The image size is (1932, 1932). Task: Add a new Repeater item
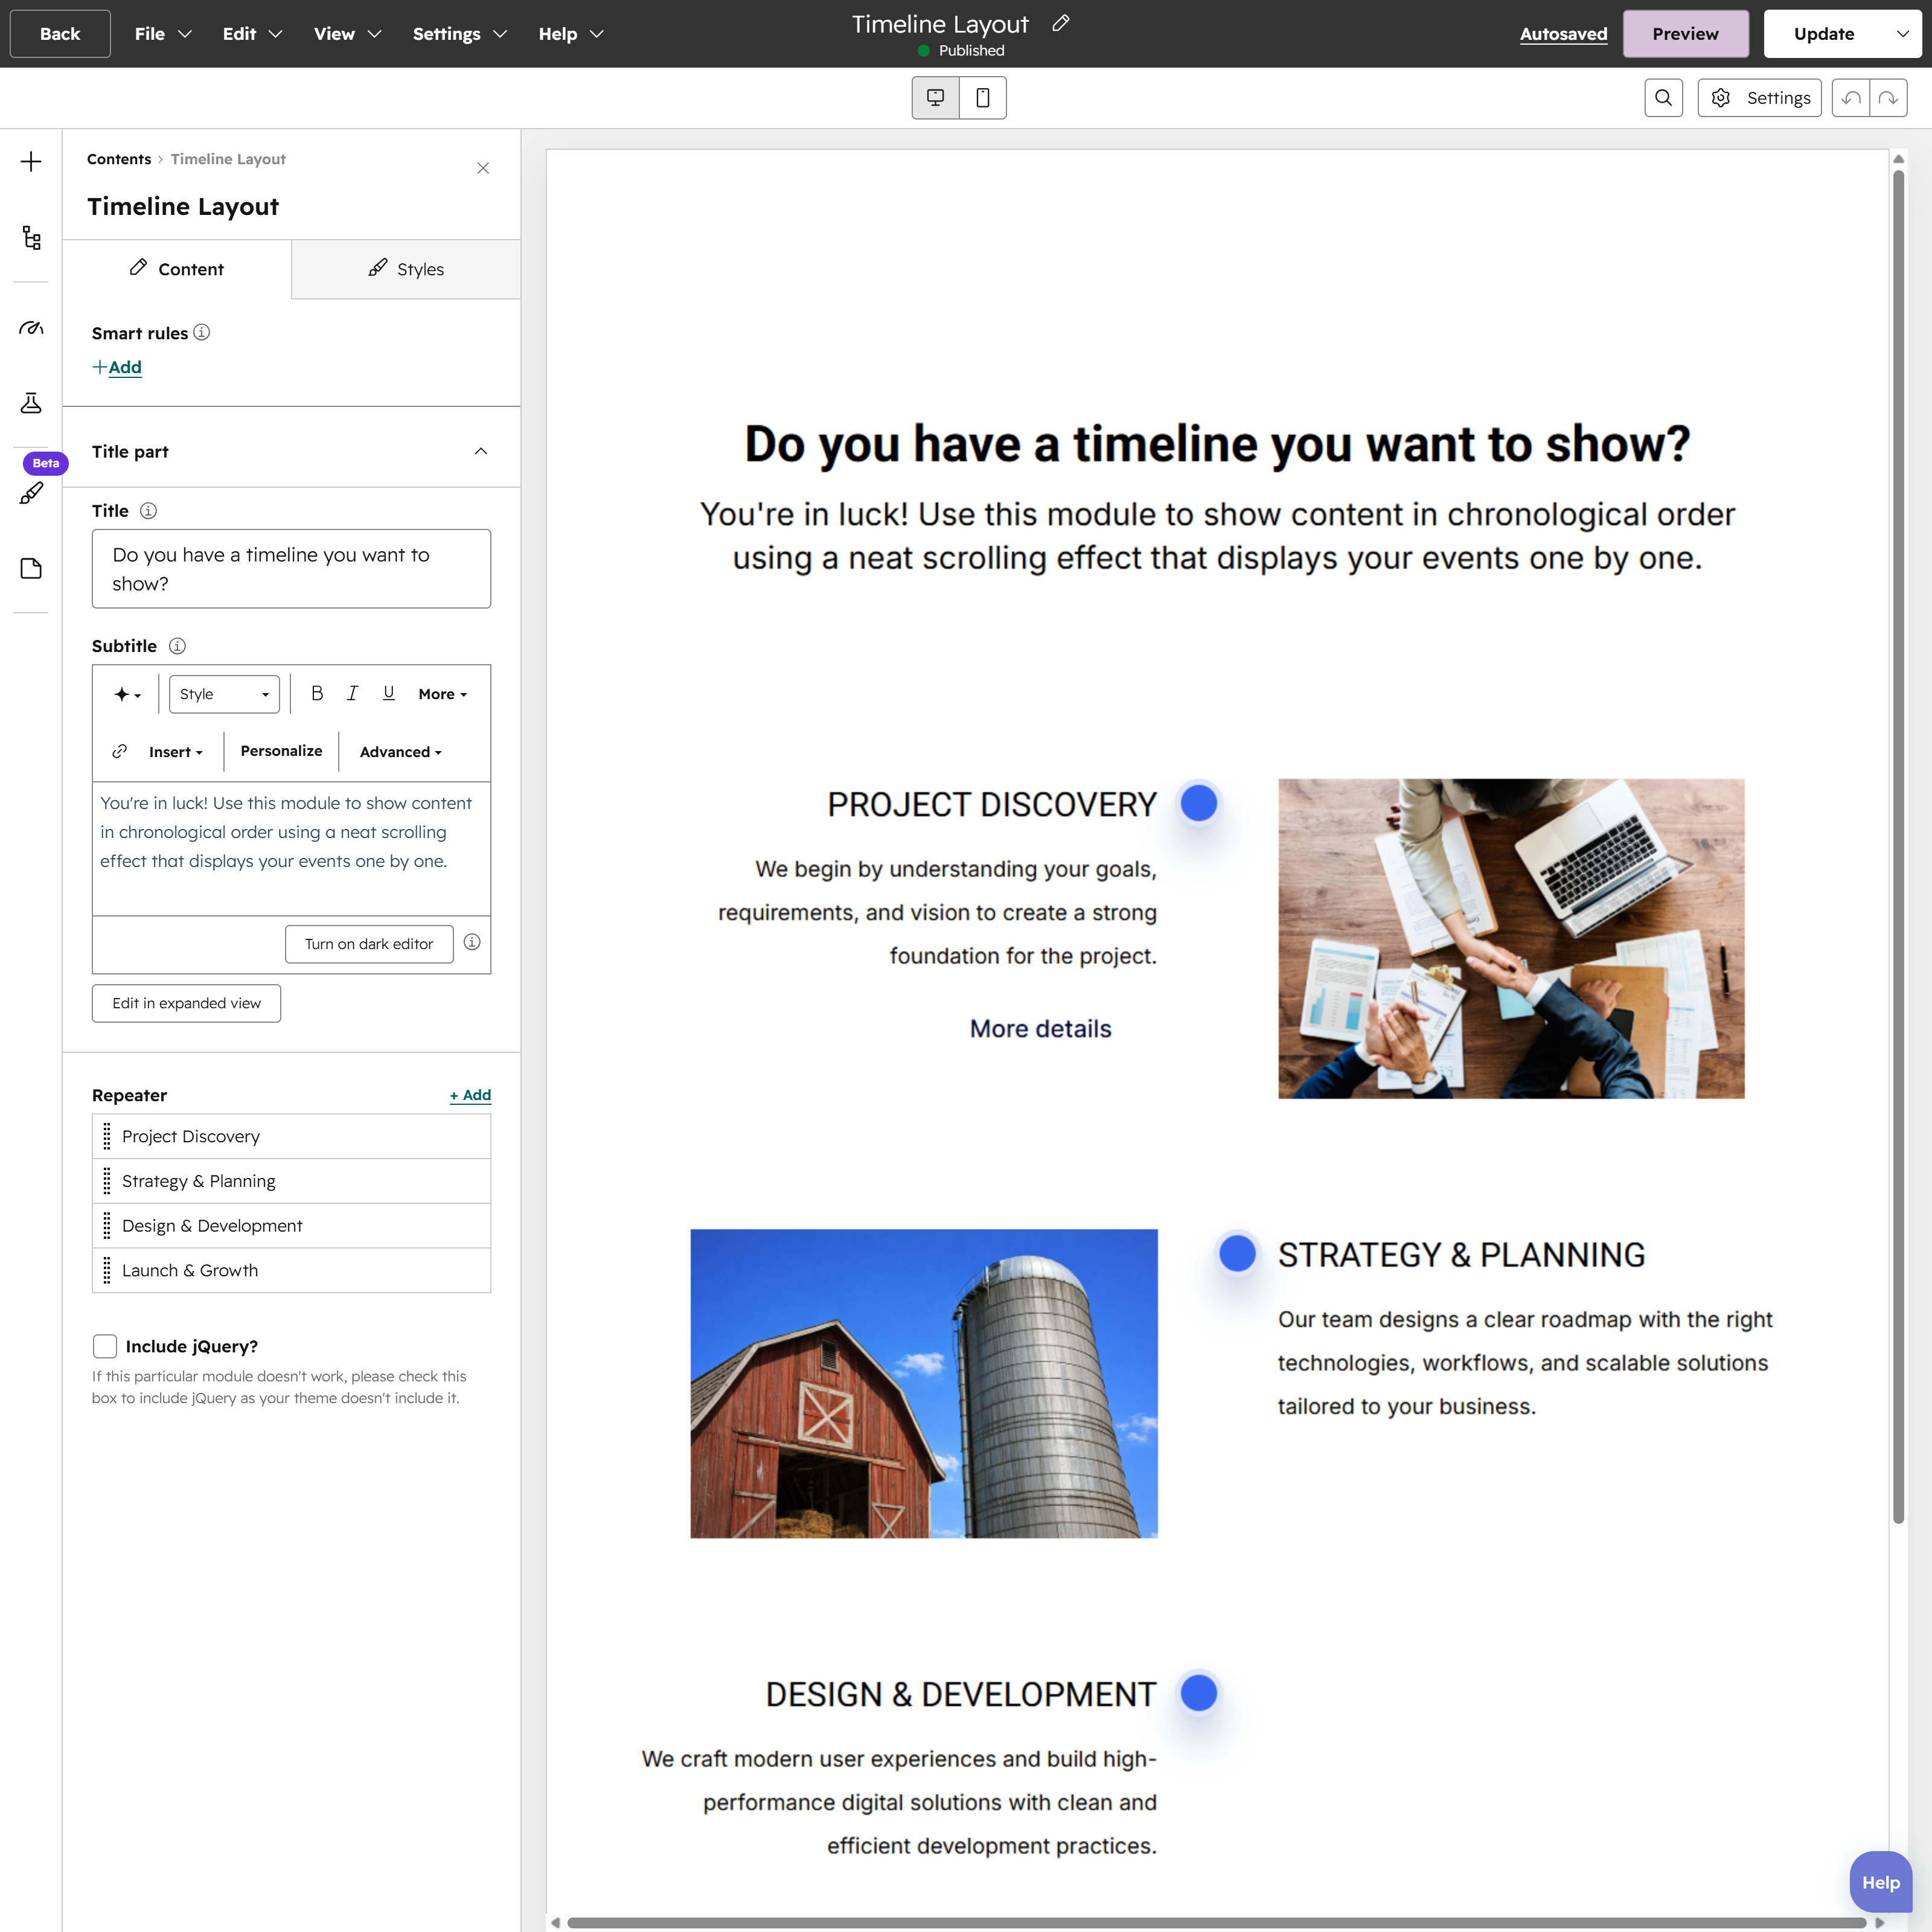point(470,1095)
